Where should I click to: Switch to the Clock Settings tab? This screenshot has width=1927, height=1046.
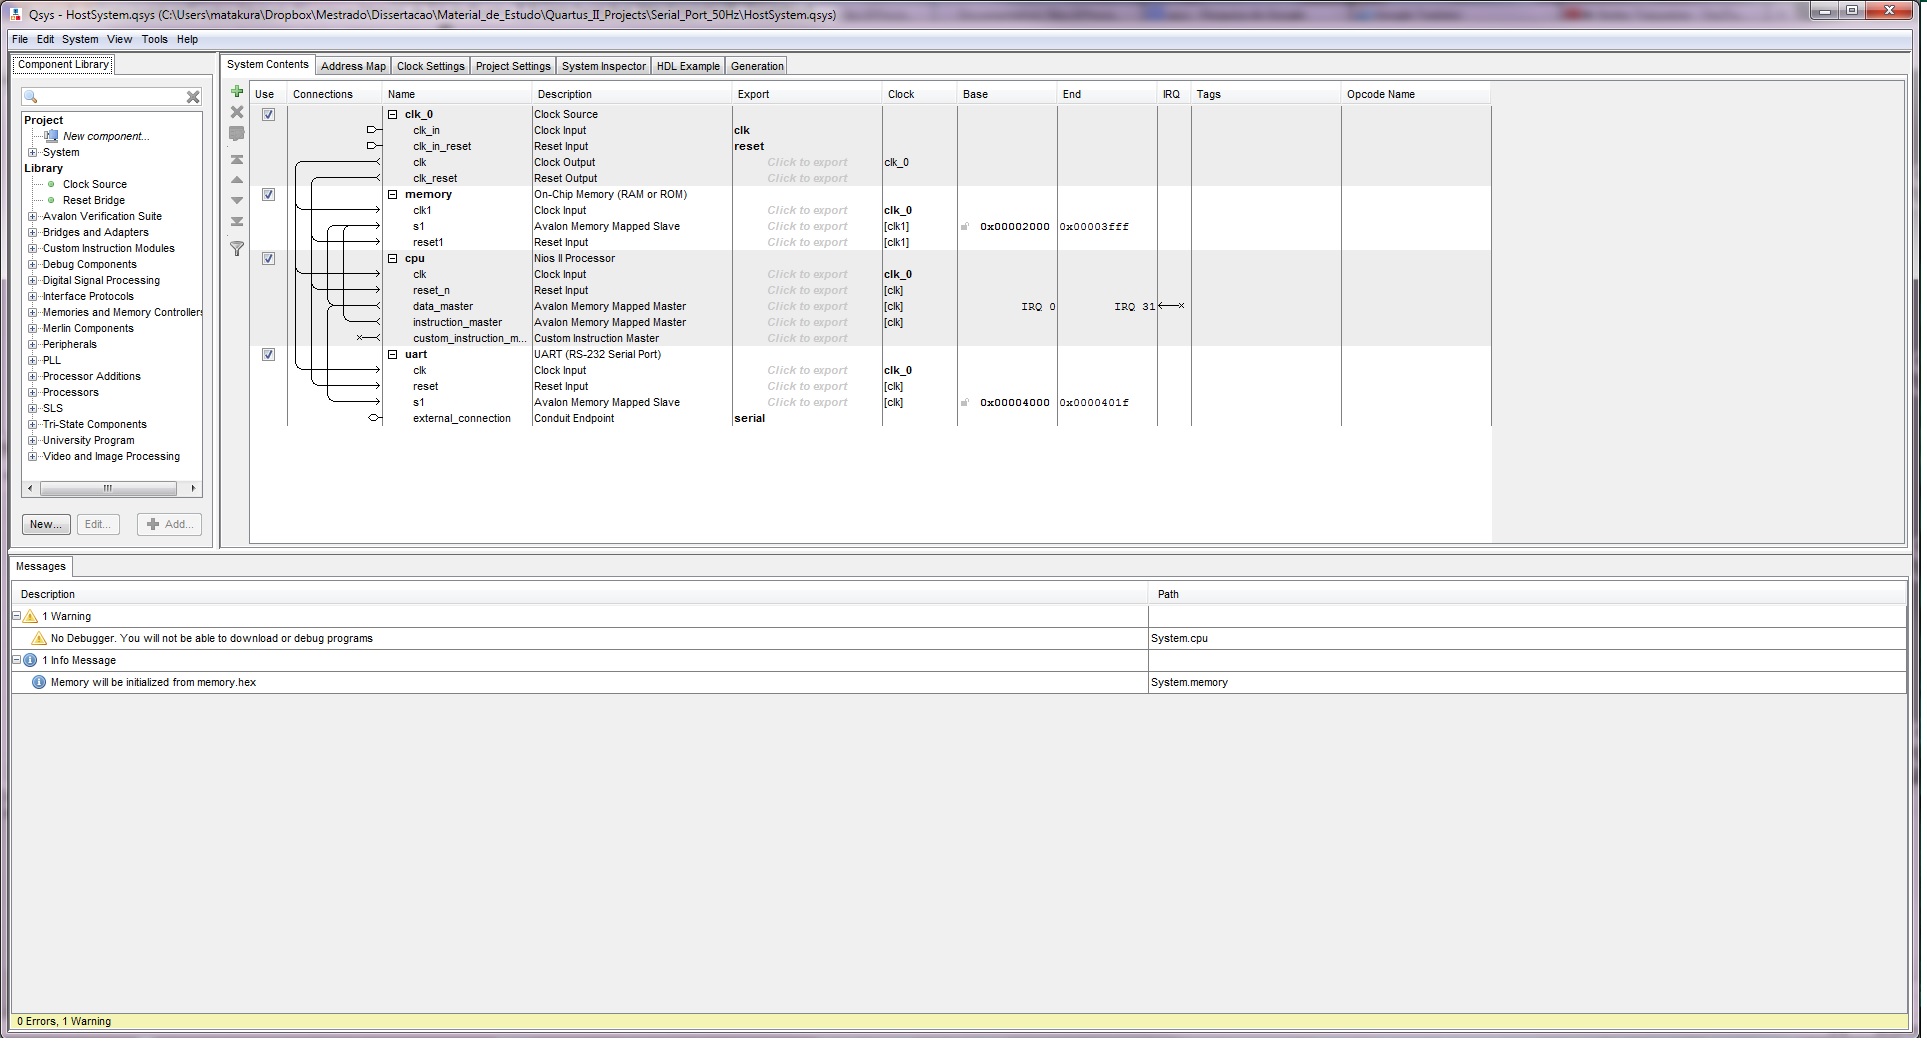click(x=431, y=66)
